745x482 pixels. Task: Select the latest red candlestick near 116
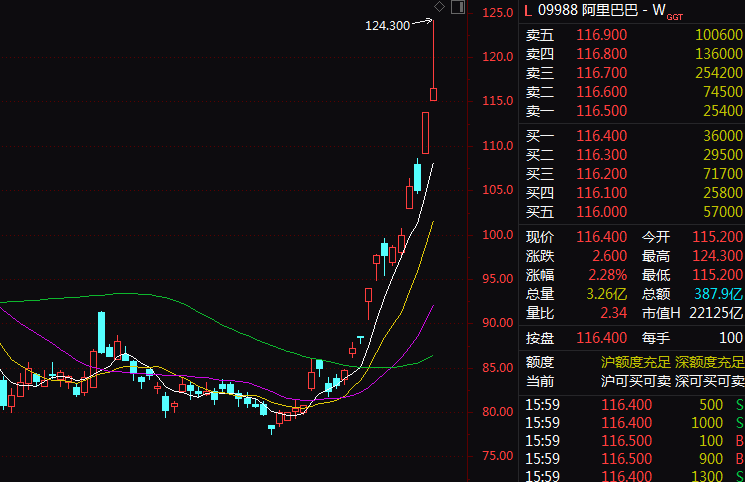[x=434, y=94]
